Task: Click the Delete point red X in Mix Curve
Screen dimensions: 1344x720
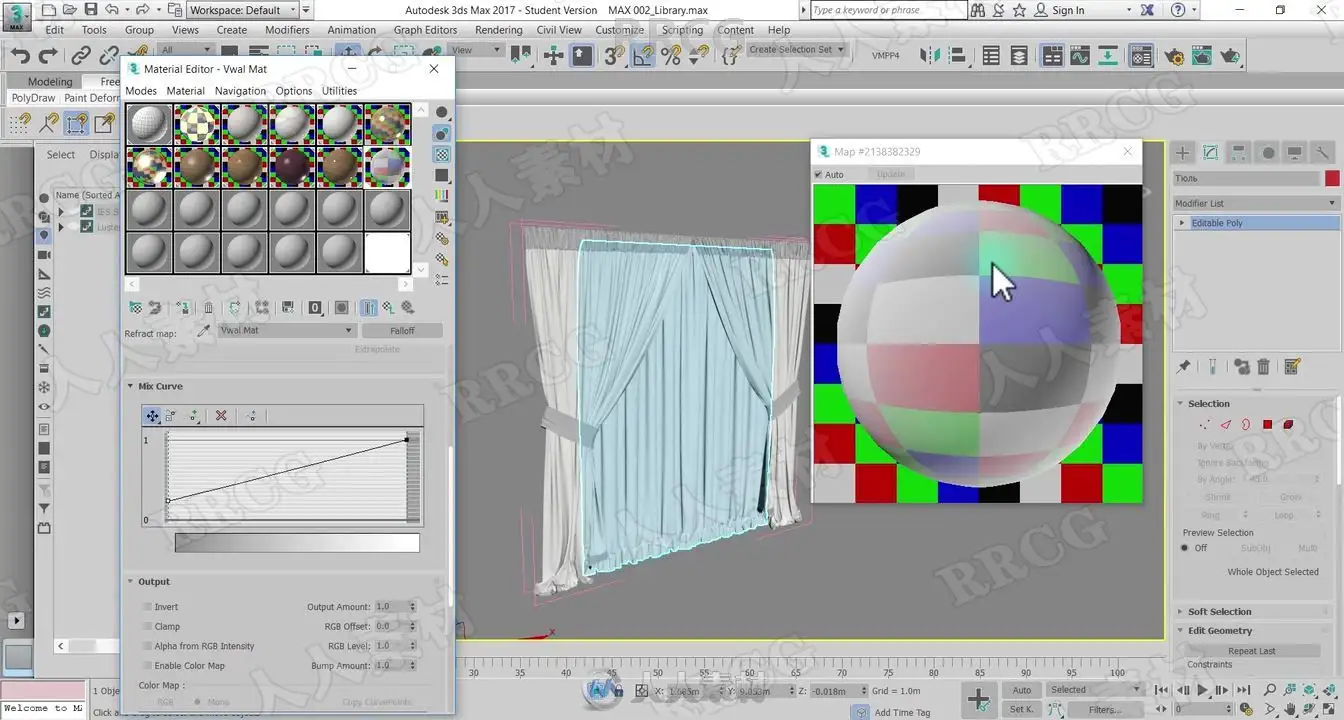Action: (222, 416)
